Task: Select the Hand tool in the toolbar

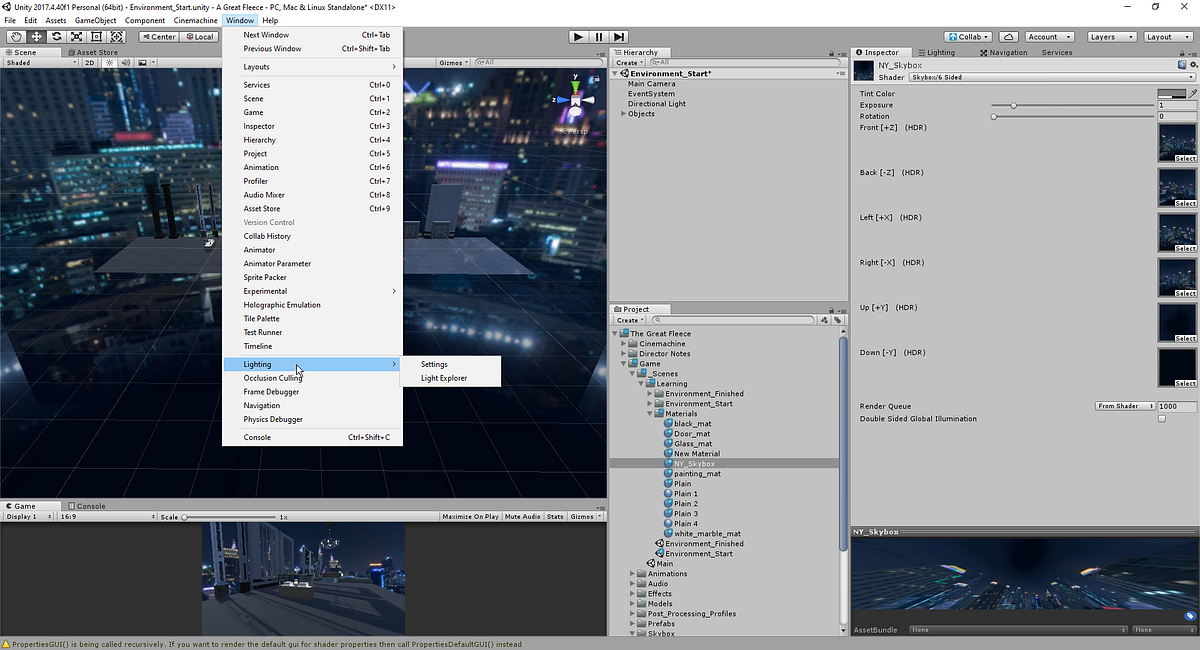Action: click(x=16, y=36)
